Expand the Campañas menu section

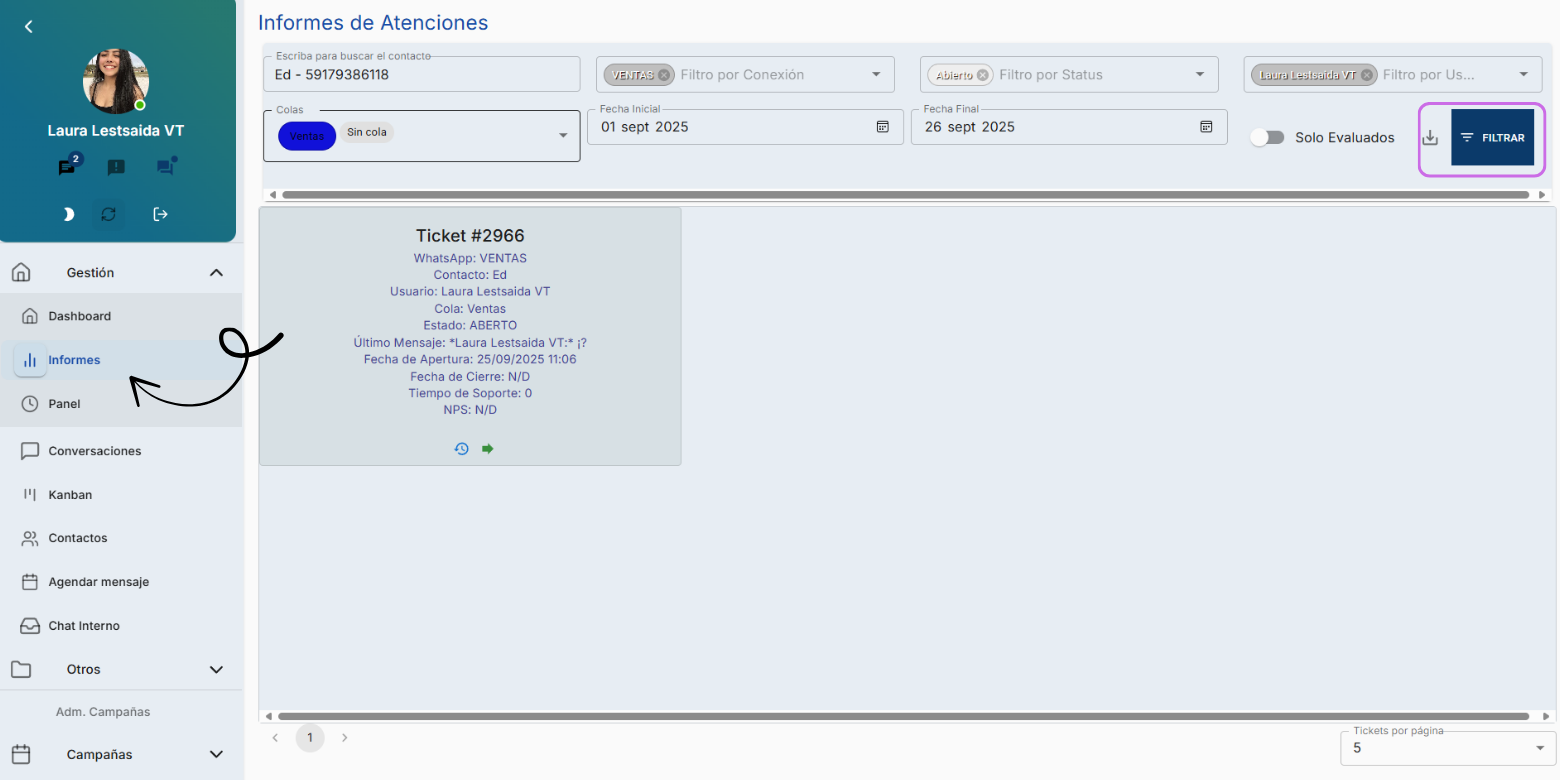(x=216, y=755)
